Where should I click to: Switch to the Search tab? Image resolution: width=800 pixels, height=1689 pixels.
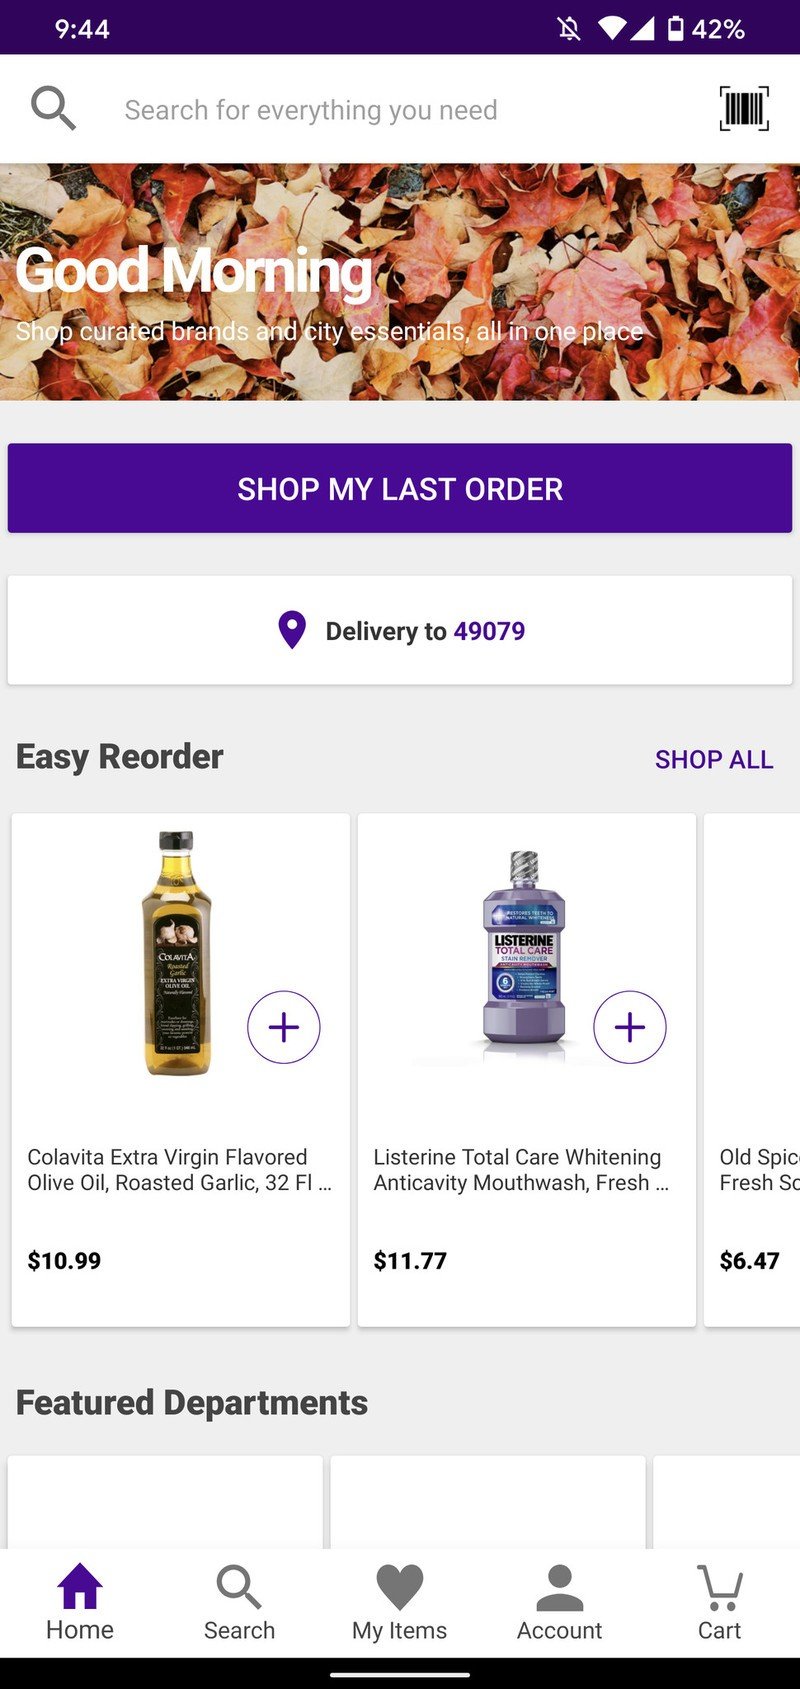click(239, 1603)
